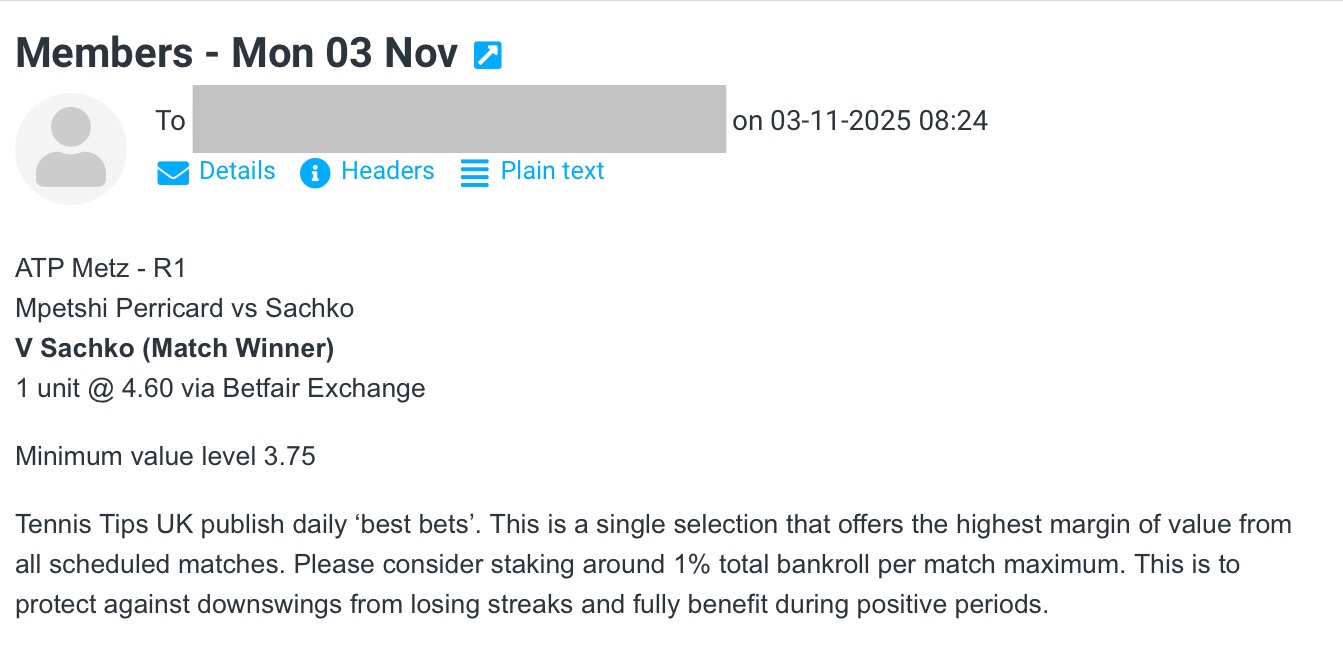Image resolution: width=1343 pixels, height=666 pixels.
Task: Select the redacted recipient field
Action: 460,120
